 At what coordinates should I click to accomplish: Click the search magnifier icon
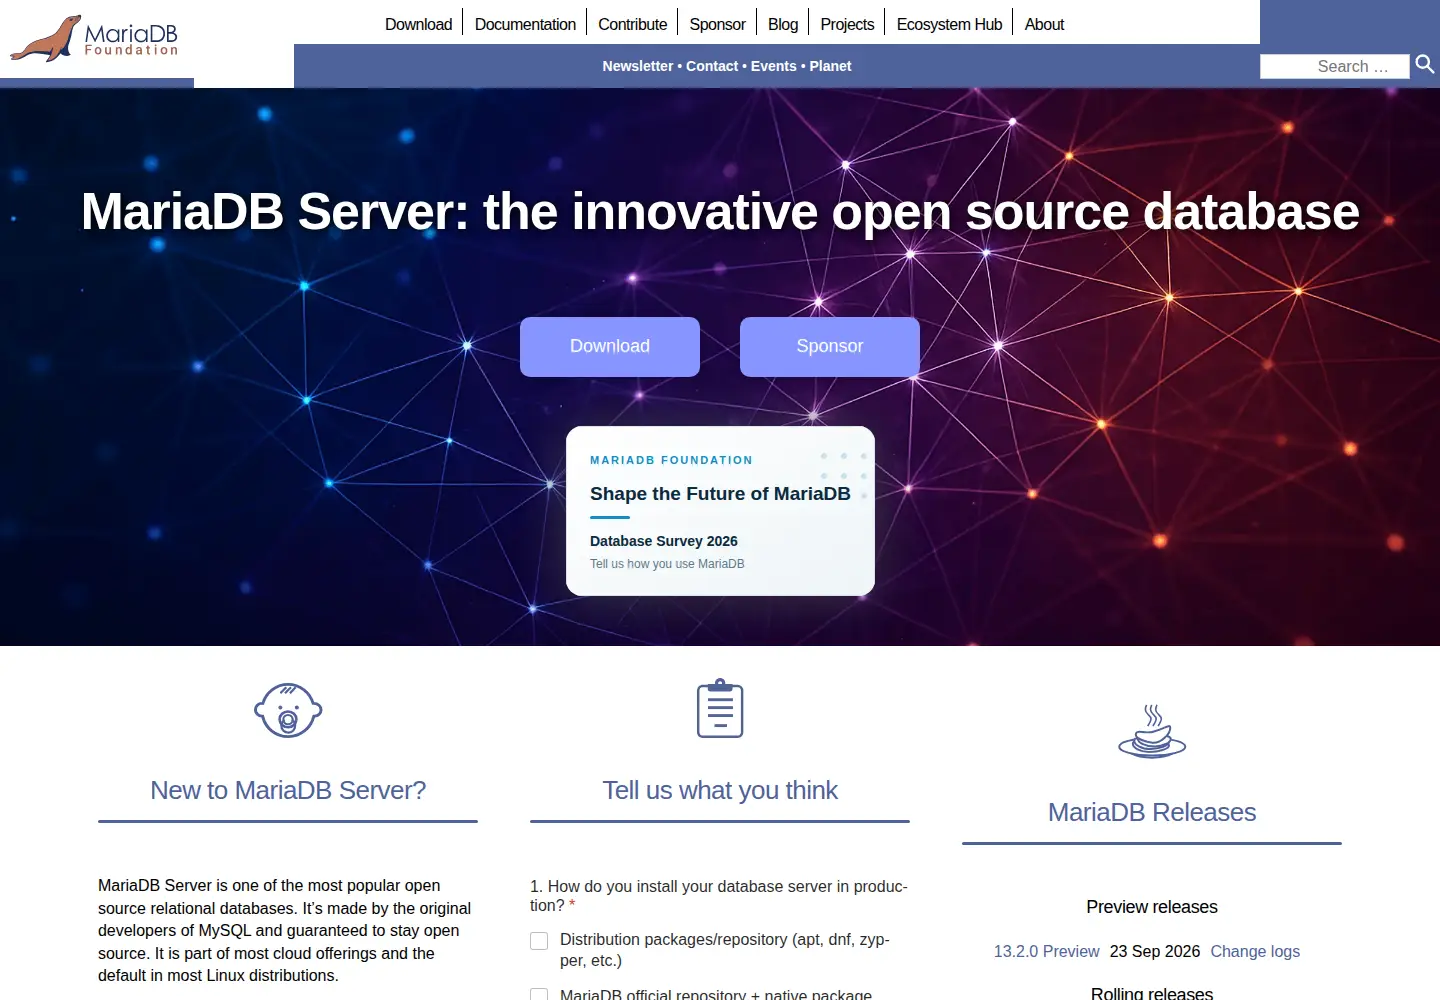[1425, 65]
